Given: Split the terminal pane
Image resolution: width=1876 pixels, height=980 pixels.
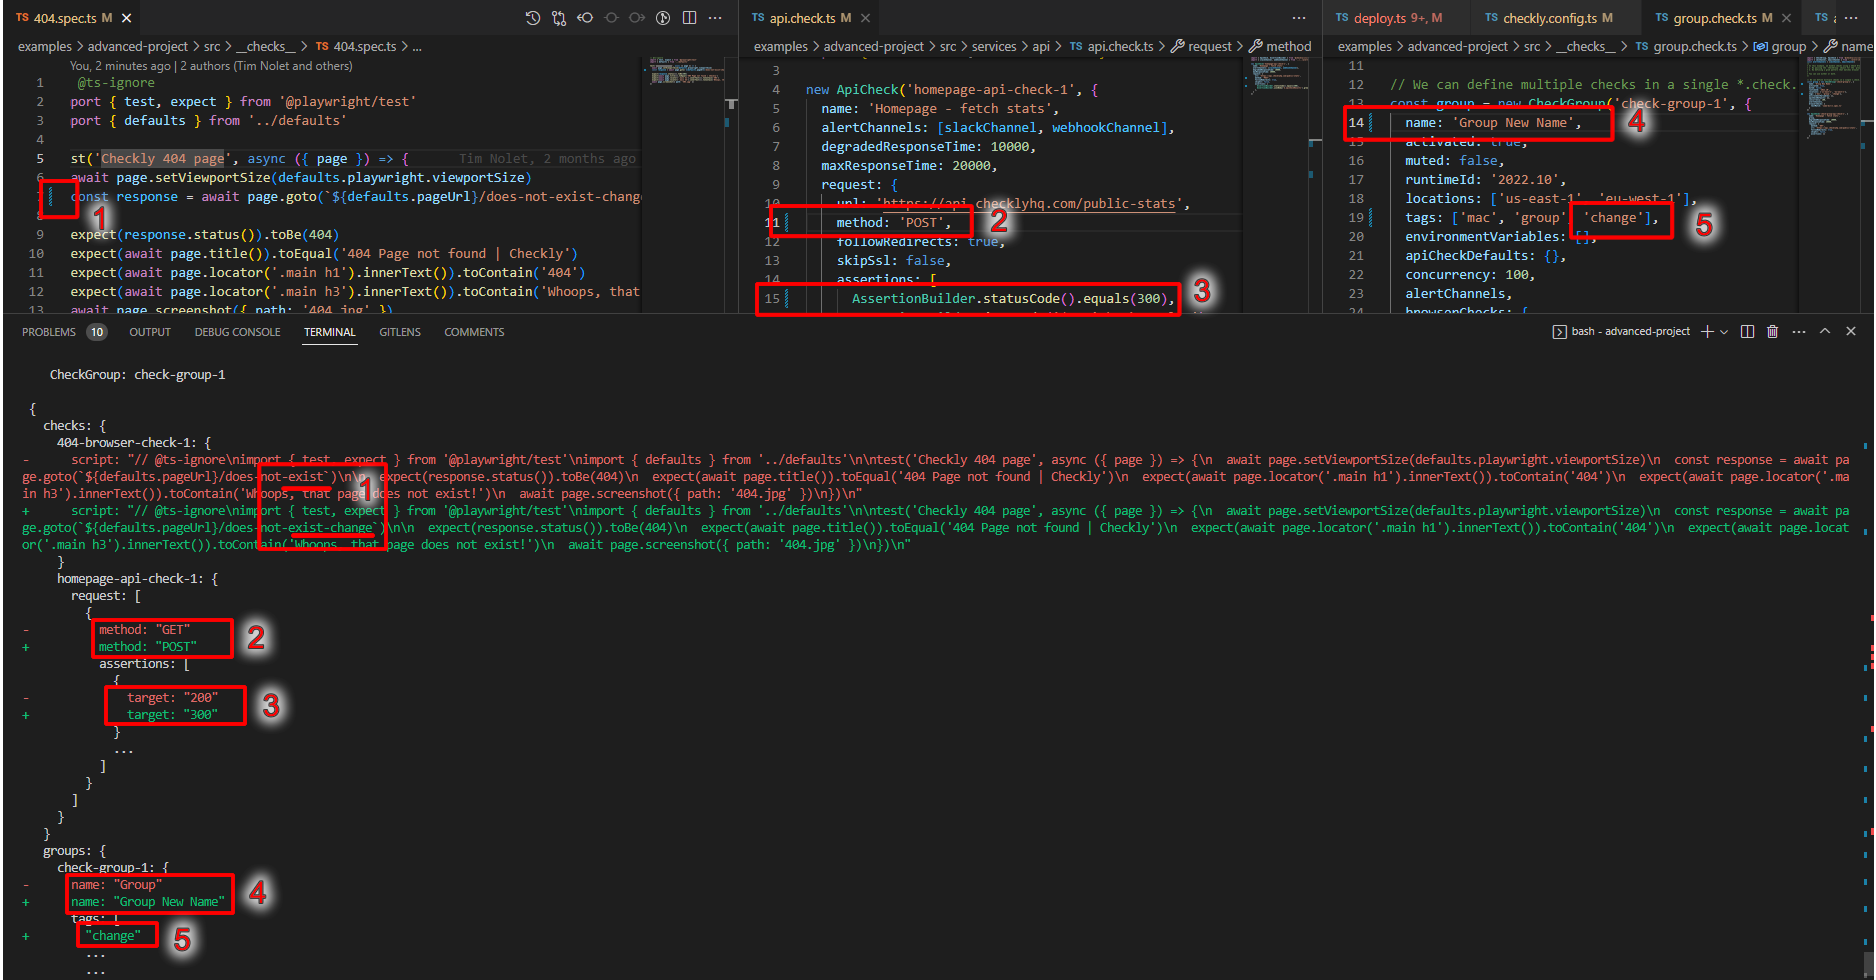Looking at the screenshot, I should (x=1747, y=331).
